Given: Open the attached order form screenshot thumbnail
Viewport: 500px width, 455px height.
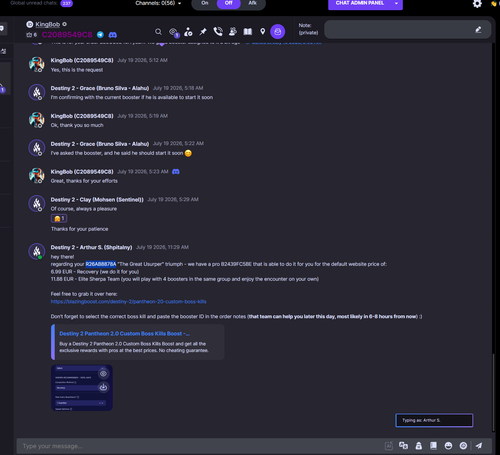Looking at the screenshot, I should (82, 388).
